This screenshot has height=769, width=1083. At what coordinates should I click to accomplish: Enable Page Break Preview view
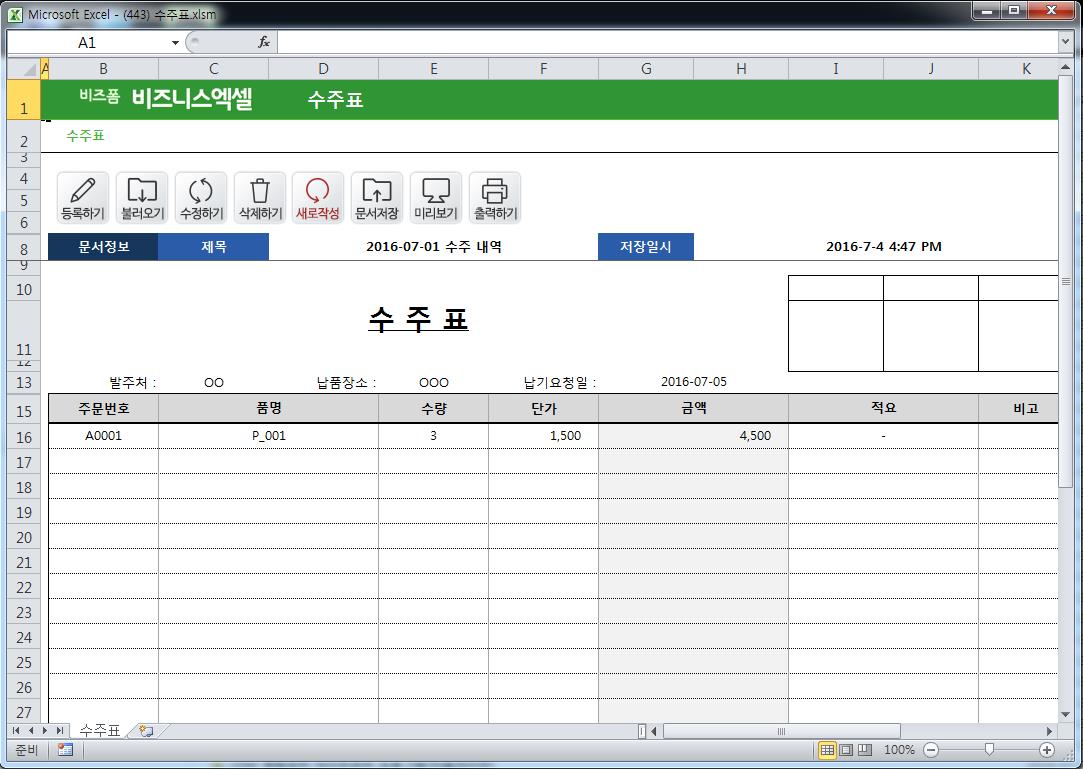coord(865,750)
